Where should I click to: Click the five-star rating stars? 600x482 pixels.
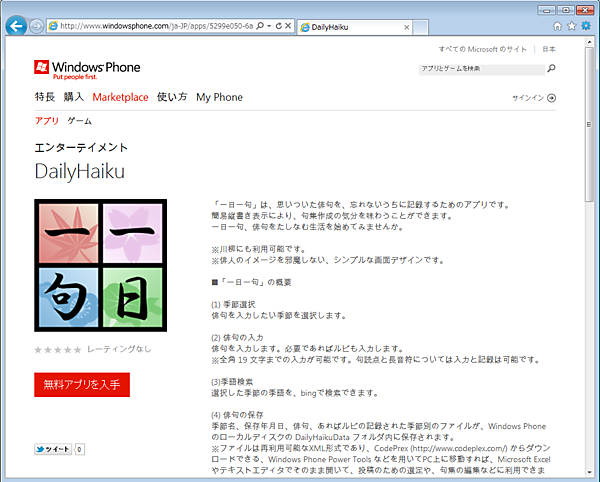(58, 350)
